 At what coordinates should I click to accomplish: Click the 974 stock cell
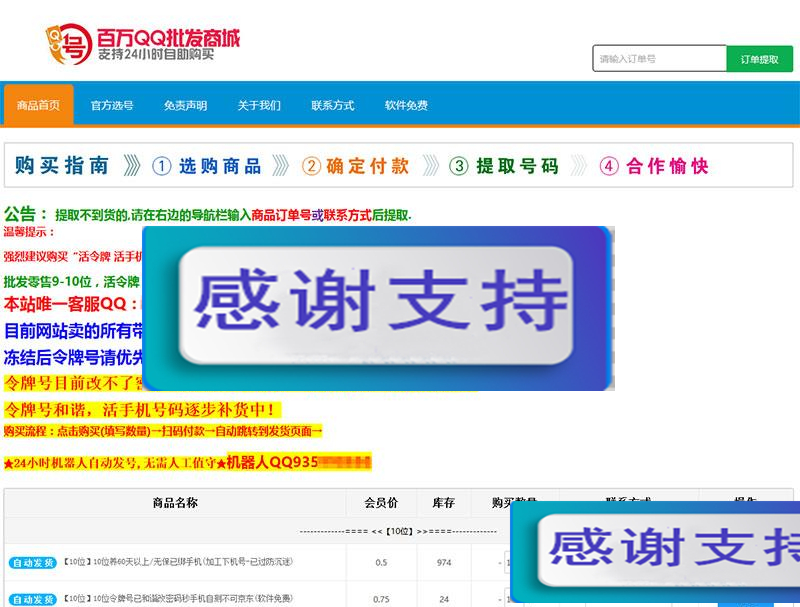(444, 563)
